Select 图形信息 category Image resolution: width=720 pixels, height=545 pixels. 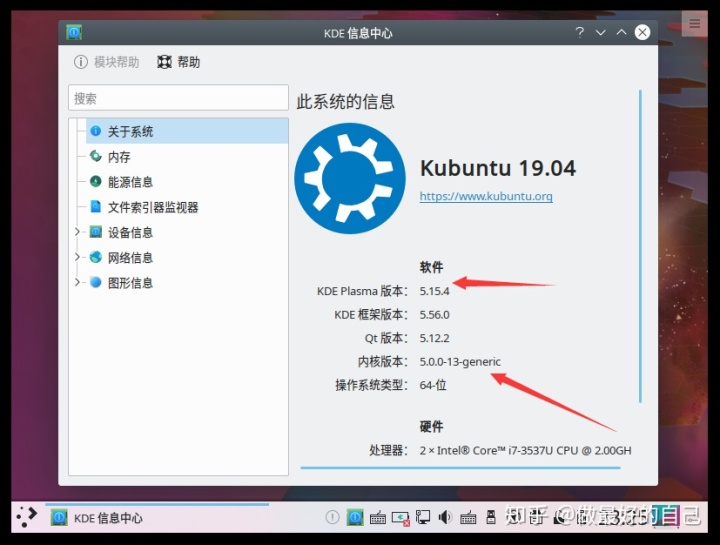tap(130, 283)
